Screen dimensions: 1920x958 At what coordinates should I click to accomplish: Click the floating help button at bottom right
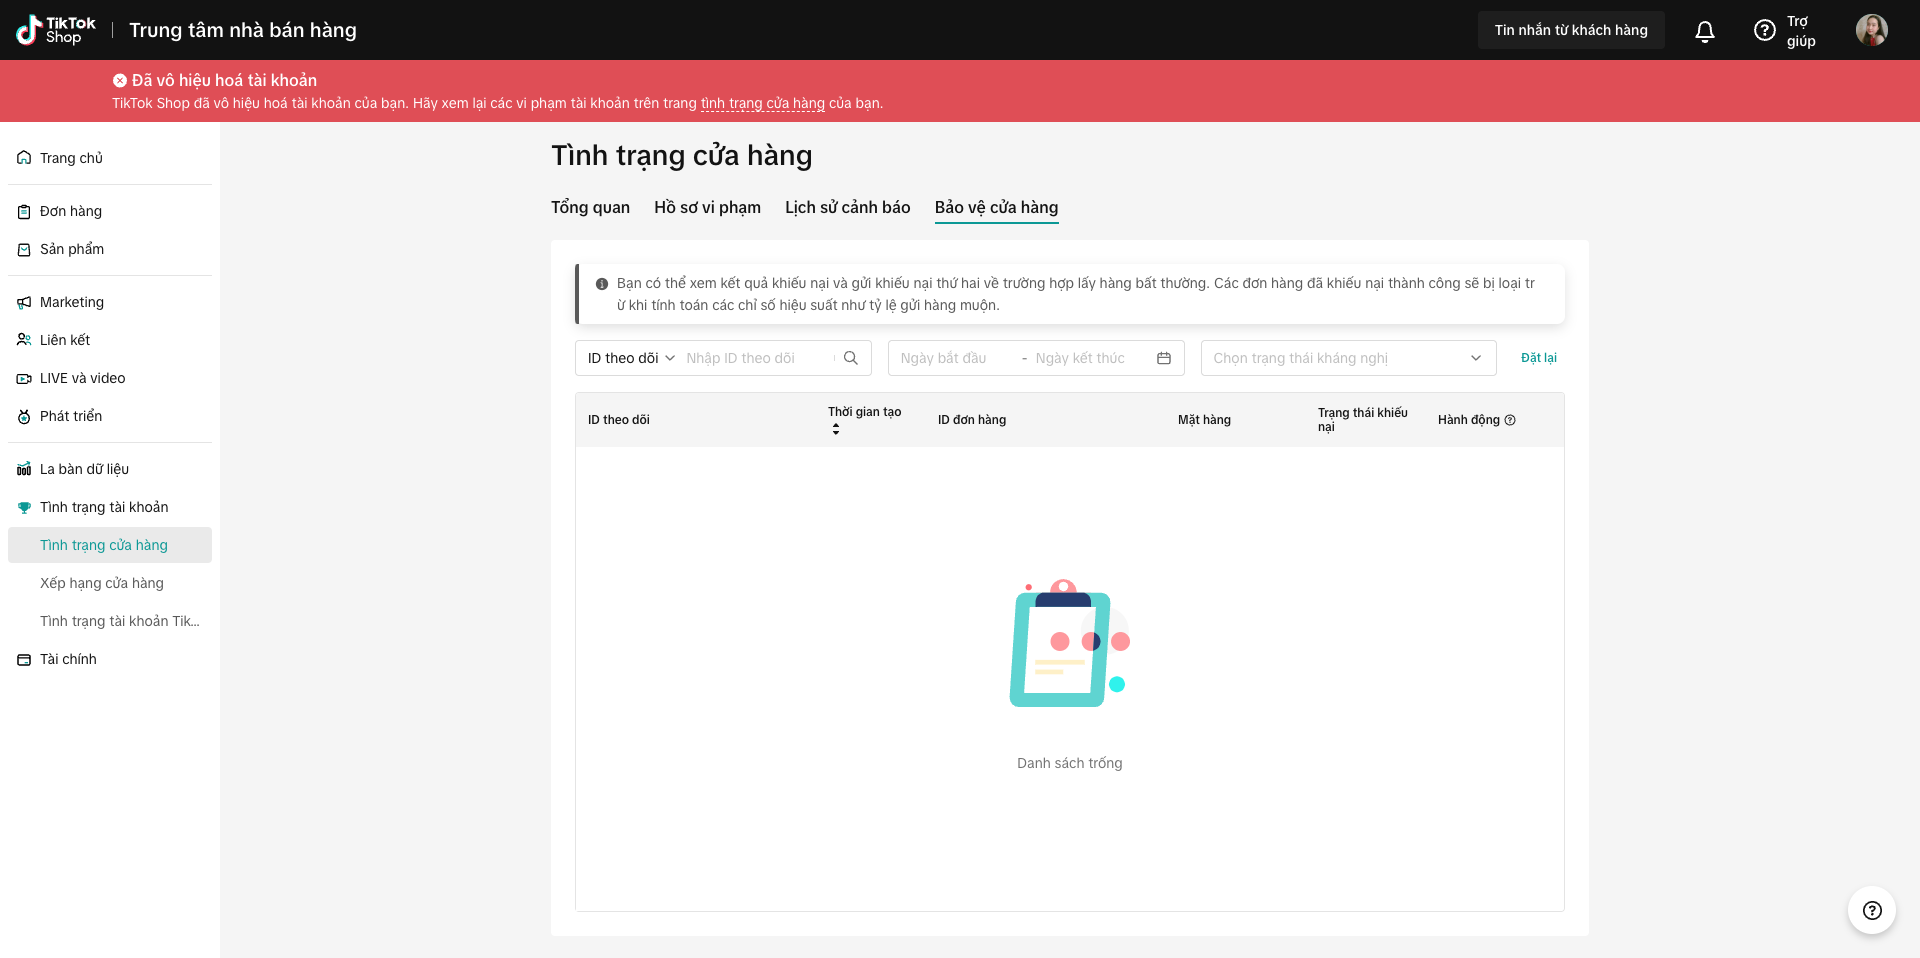(x=1872, y=910)
